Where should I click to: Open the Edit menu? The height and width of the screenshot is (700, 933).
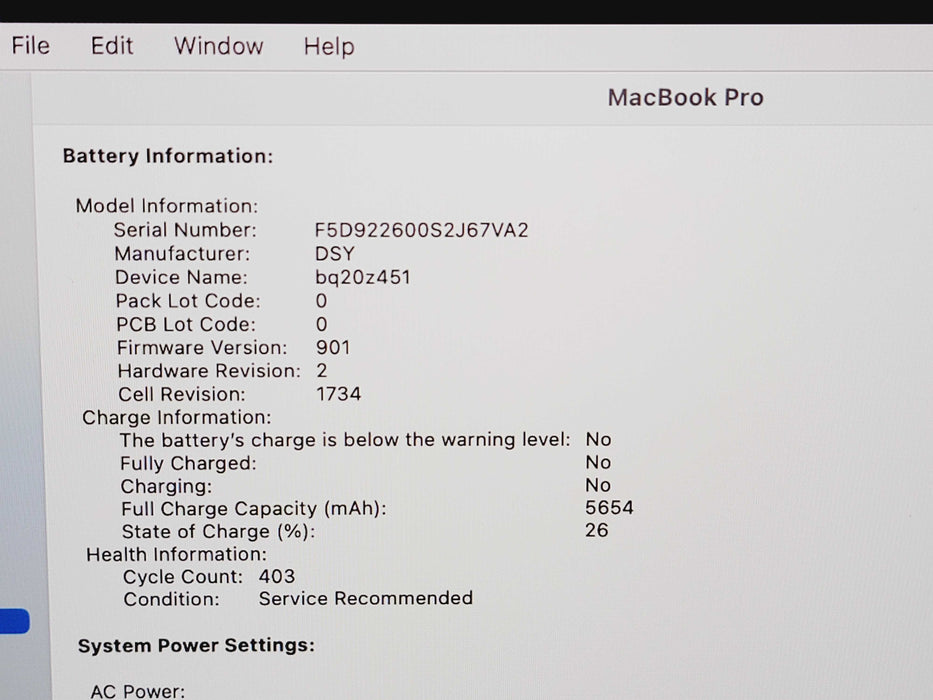point(112,46)
